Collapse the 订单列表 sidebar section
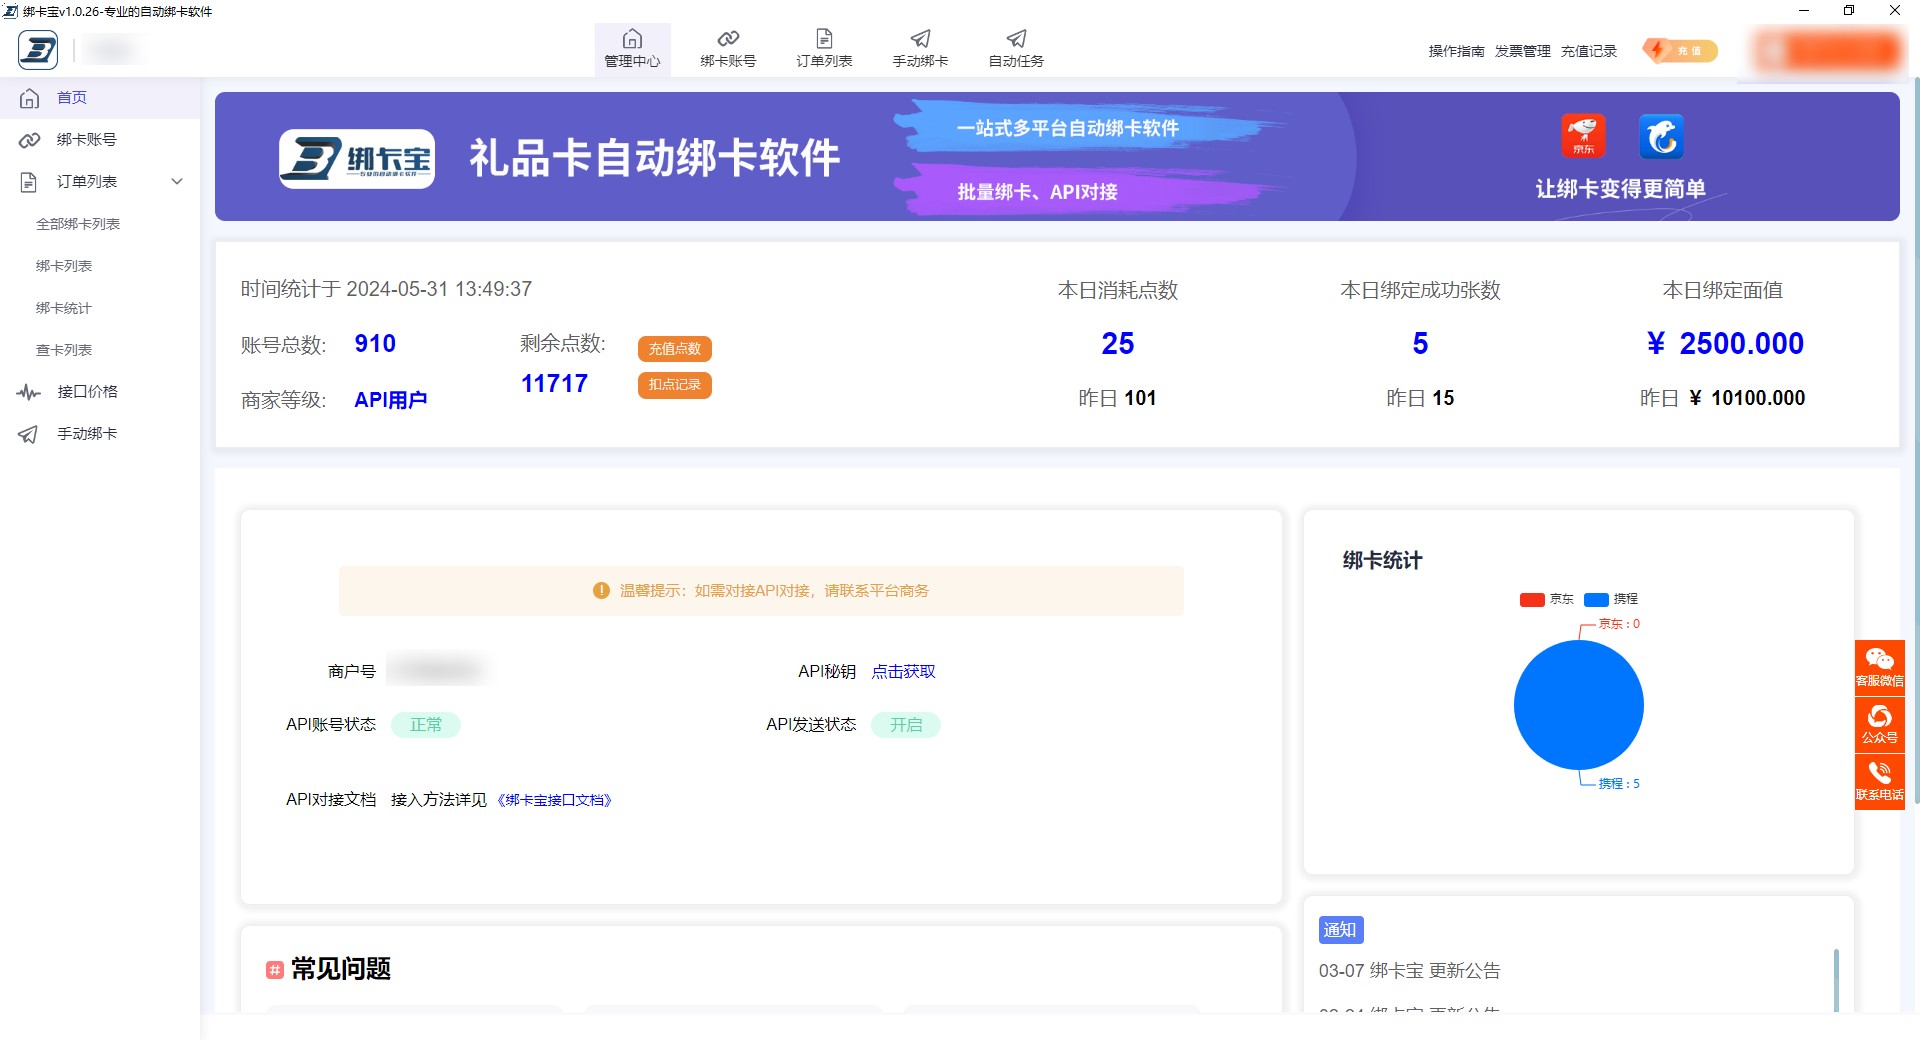This screenshot has width=1920, height=1040. point(177,181)
